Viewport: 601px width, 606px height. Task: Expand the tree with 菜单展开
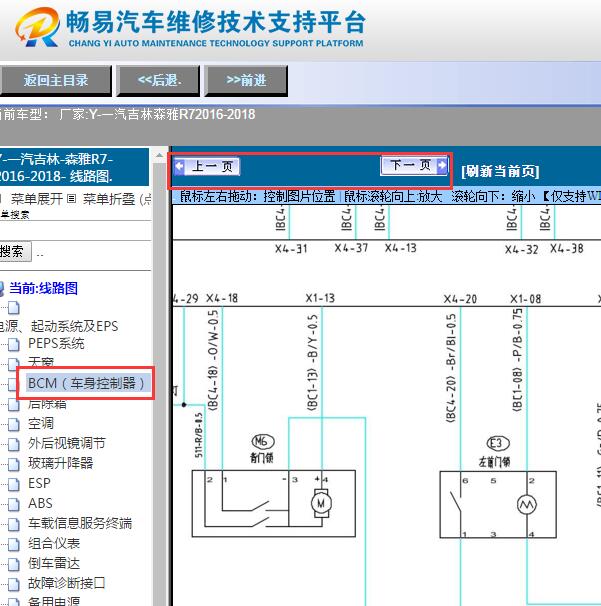(37, 199)
